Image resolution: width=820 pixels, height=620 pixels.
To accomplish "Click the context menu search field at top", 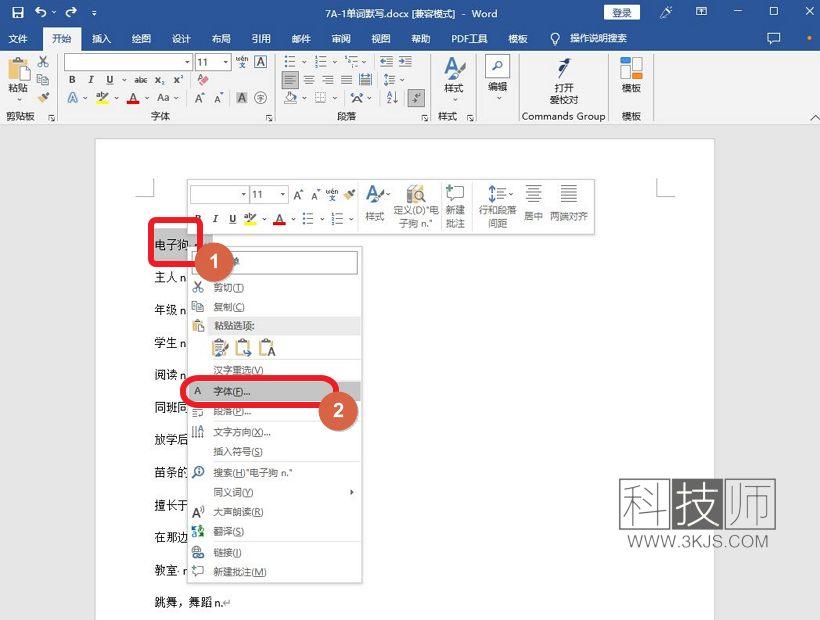I will coord(275,262).
